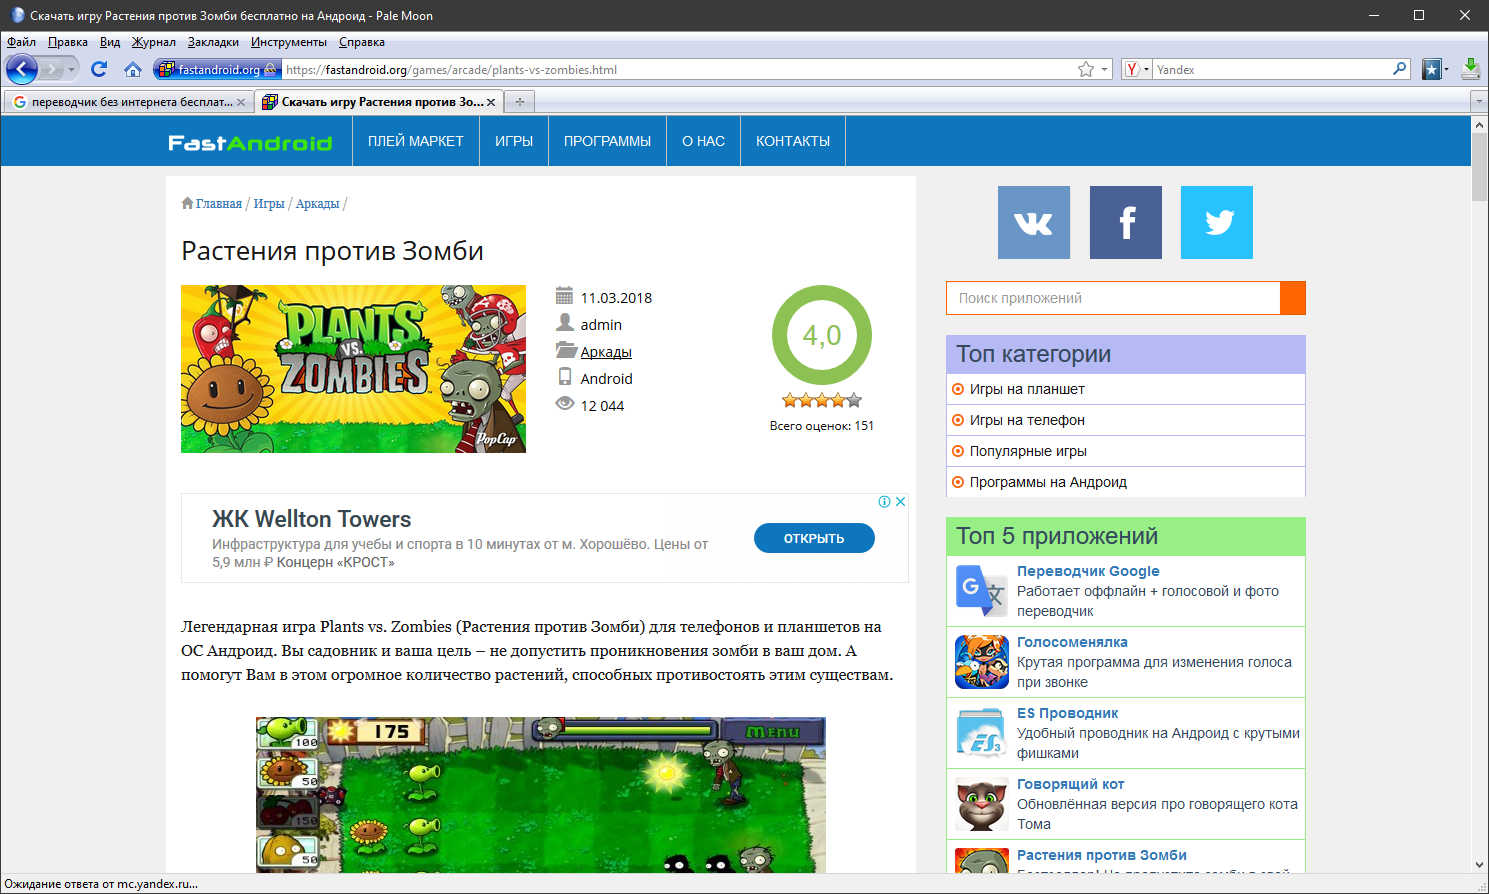Click the Plants vs. Zombies banner image
Screen dimensions: 1489x894
[353, 369]
